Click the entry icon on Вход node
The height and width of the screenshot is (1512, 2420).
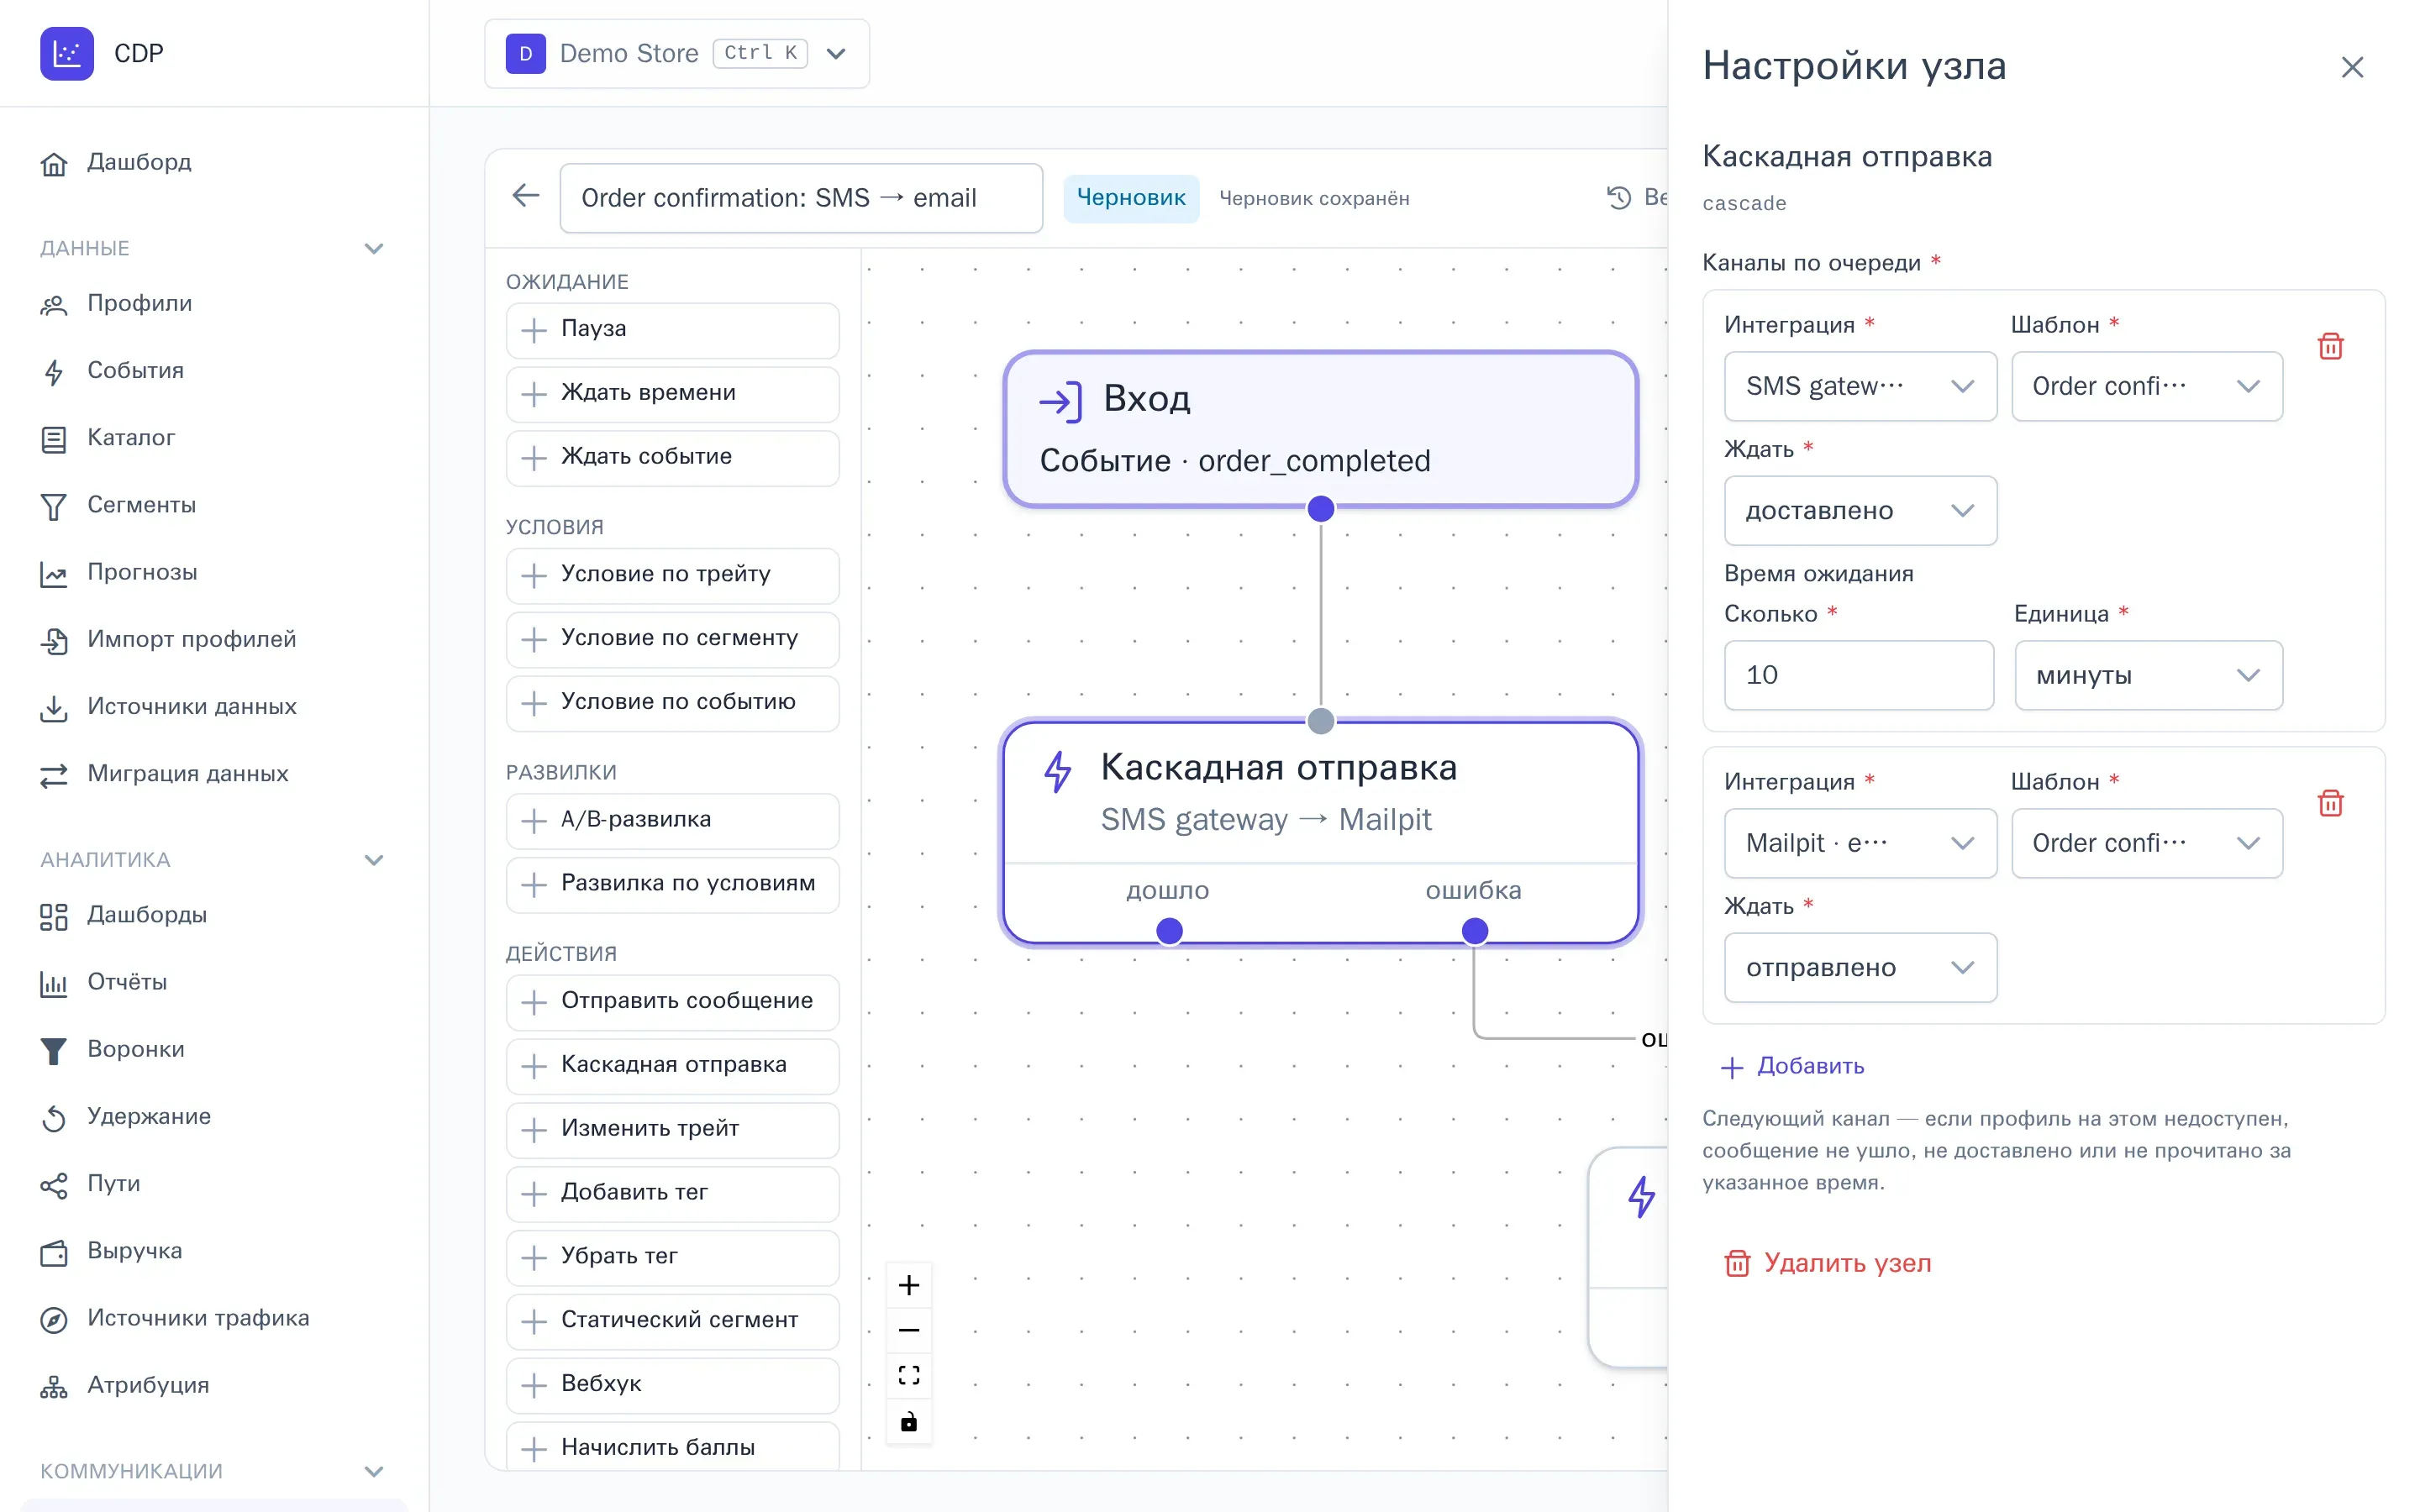pyautogui.click(x=1060, y=401)
